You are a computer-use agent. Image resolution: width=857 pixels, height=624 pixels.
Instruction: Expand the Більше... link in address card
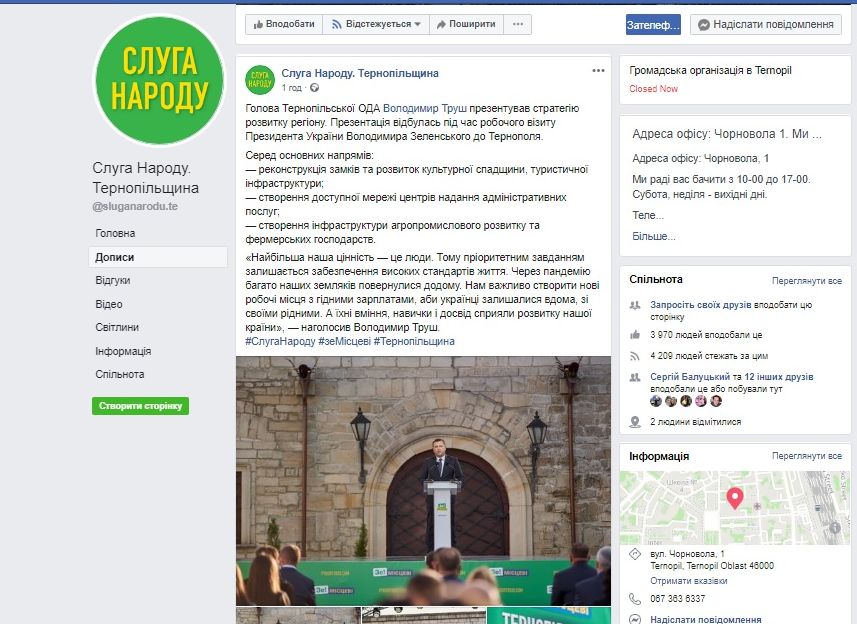654,237
